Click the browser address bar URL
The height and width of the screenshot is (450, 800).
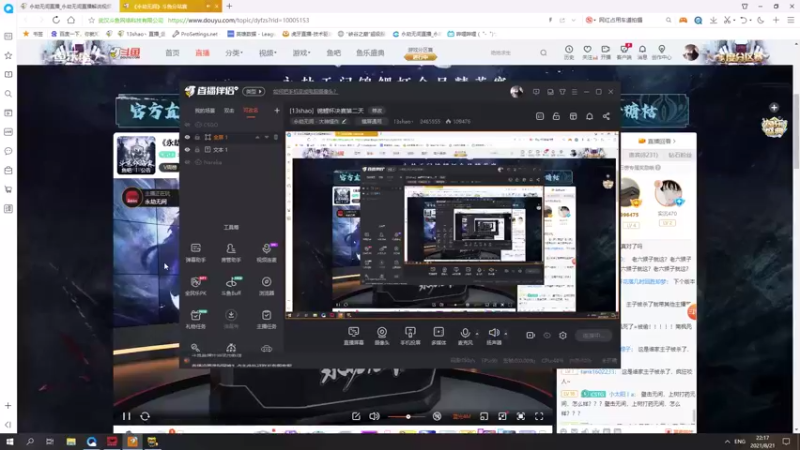pos(238,20)
